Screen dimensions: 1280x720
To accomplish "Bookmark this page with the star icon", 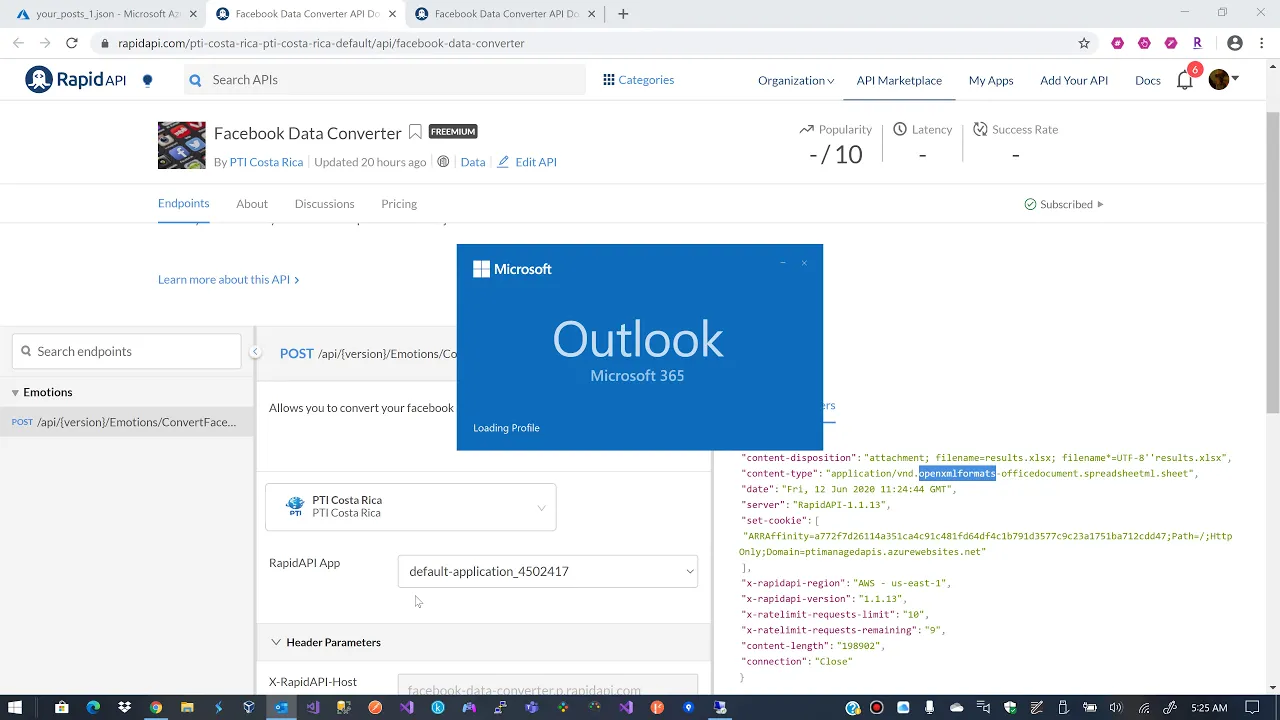I will 1084,43.
